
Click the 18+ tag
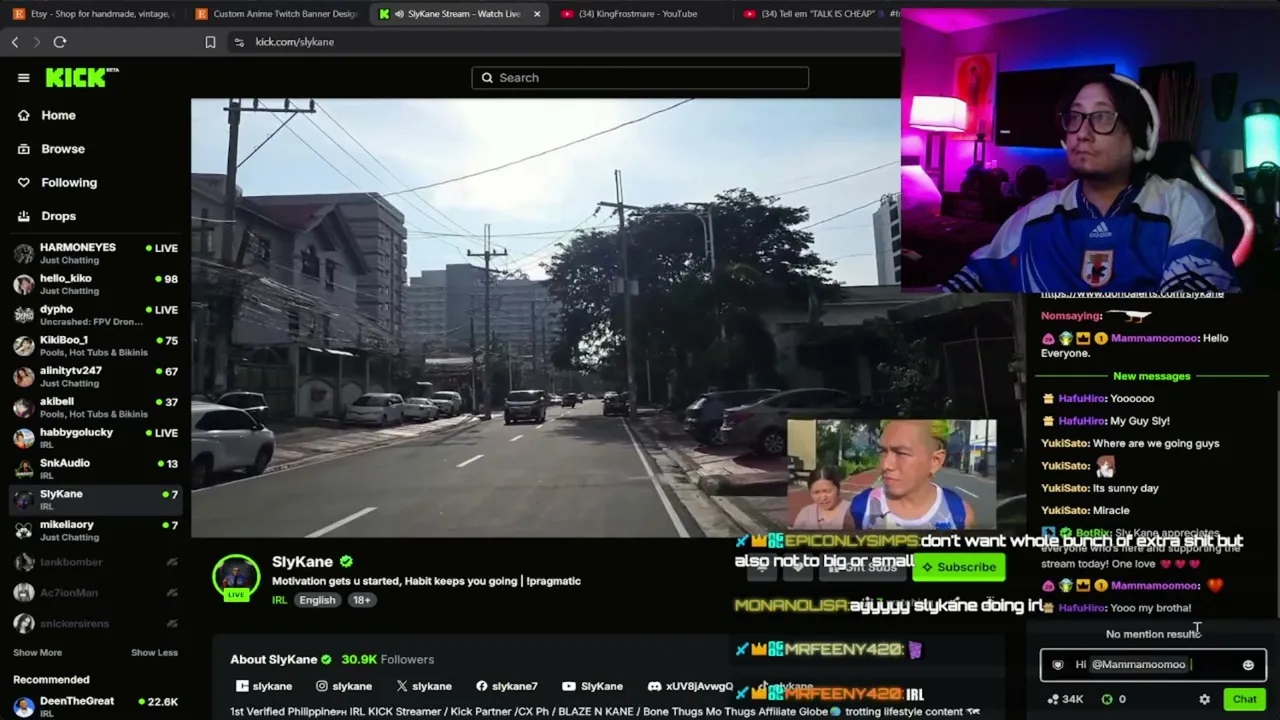click(x=361, y=600)
